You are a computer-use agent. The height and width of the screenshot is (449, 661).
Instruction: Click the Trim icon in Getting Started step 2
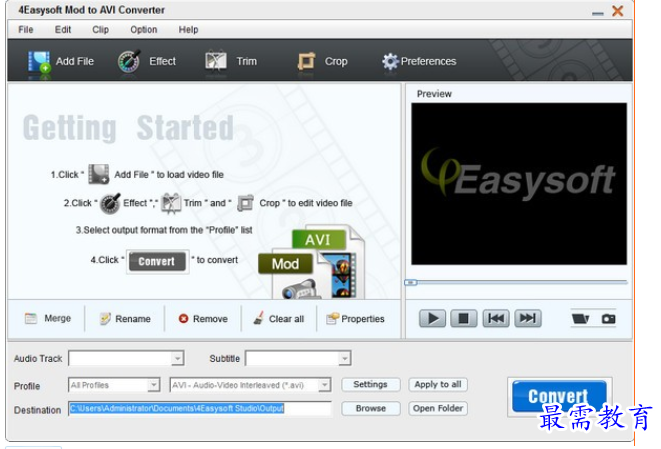pos(171,203)
